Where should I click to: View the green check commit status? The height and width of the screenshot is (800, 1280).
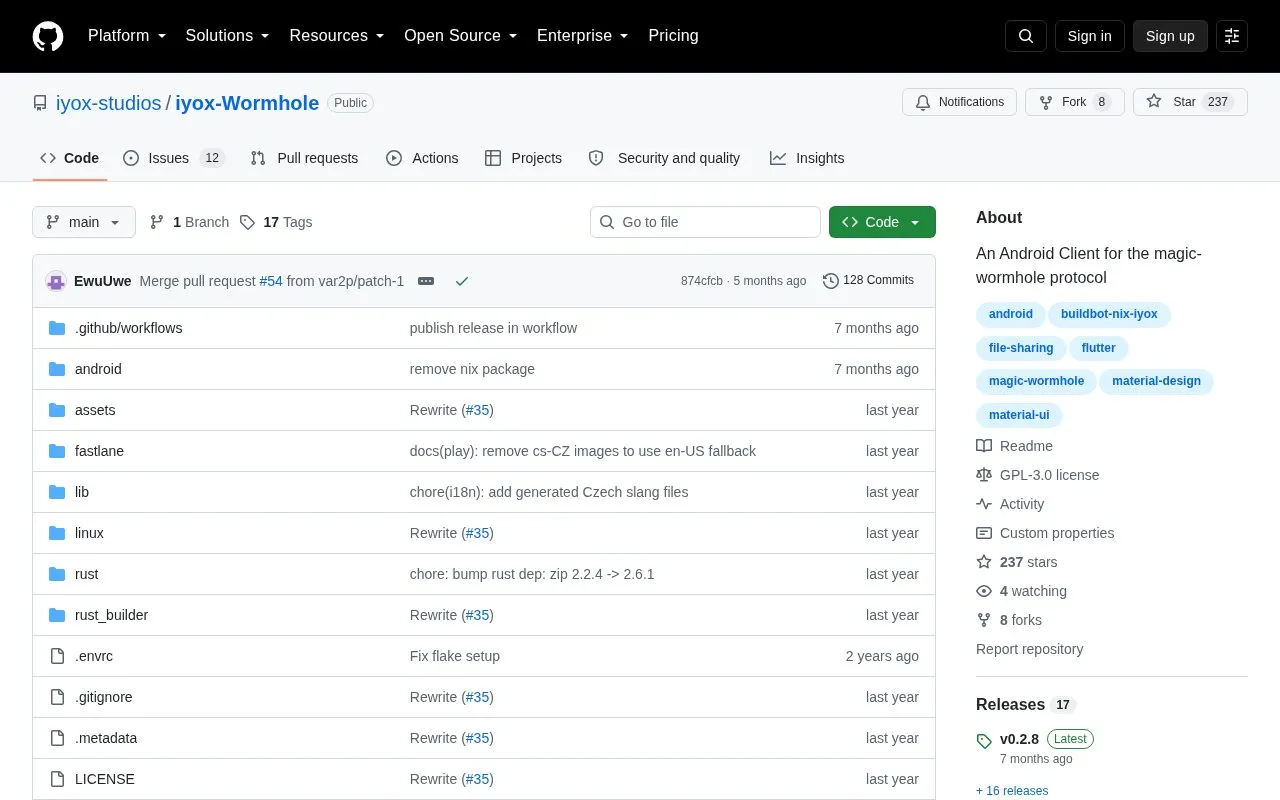click(462, 281)
